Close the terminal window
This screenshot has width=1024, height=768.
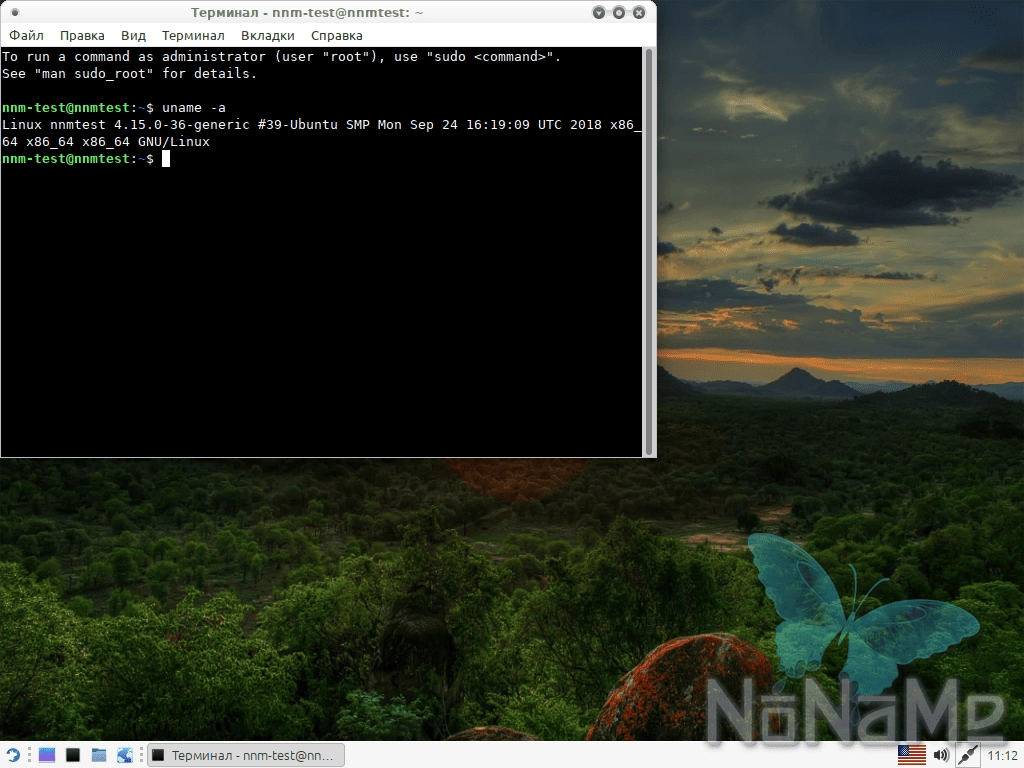(639, 12)
